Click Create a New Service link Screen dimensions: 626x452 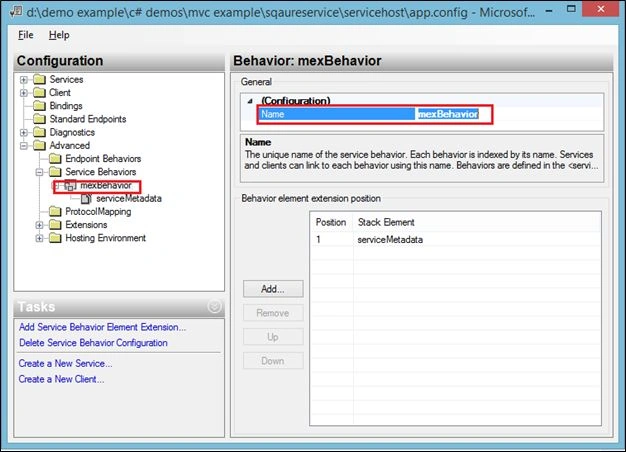tap(65, 363)
